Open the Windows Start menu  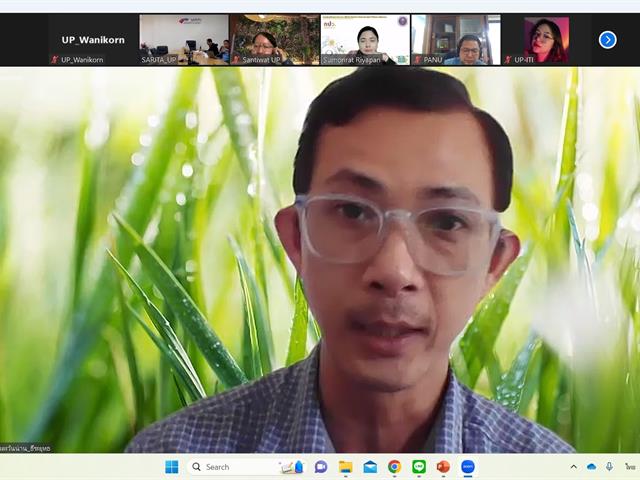pos(172,467)
